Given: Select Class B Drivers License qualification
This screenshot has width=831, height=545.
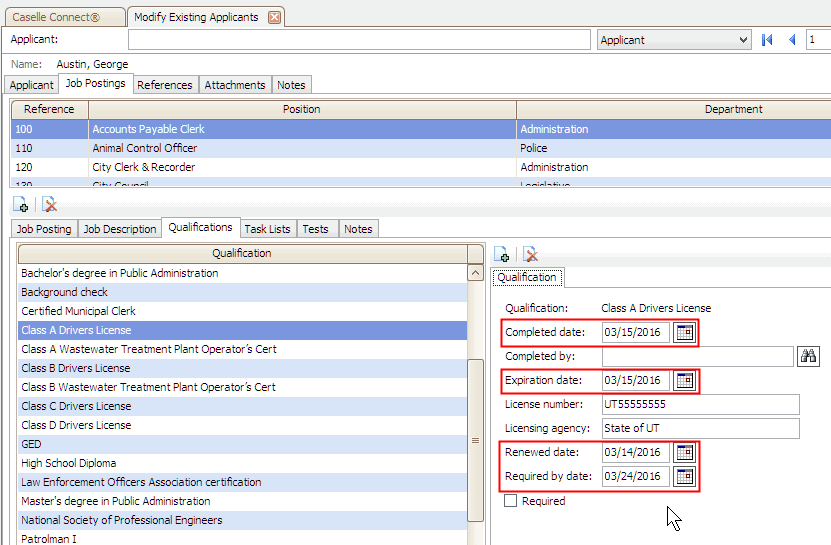Looking at the screenshot, I should click(76, 368).
